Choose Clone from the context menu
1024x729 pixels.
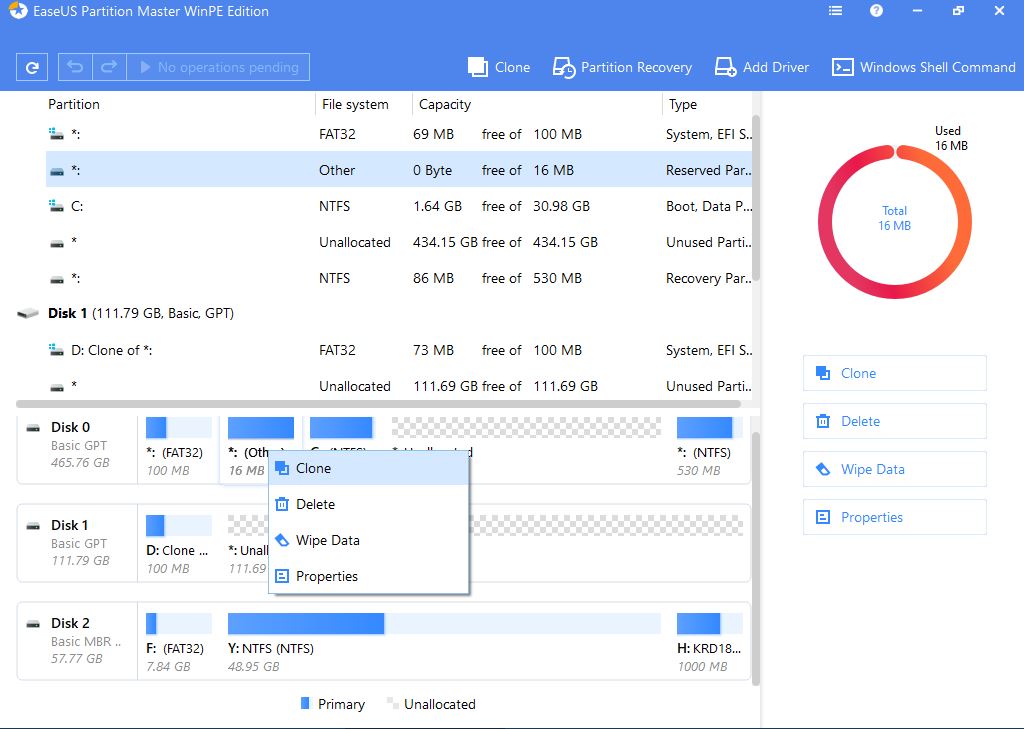[x=313, y=468]
